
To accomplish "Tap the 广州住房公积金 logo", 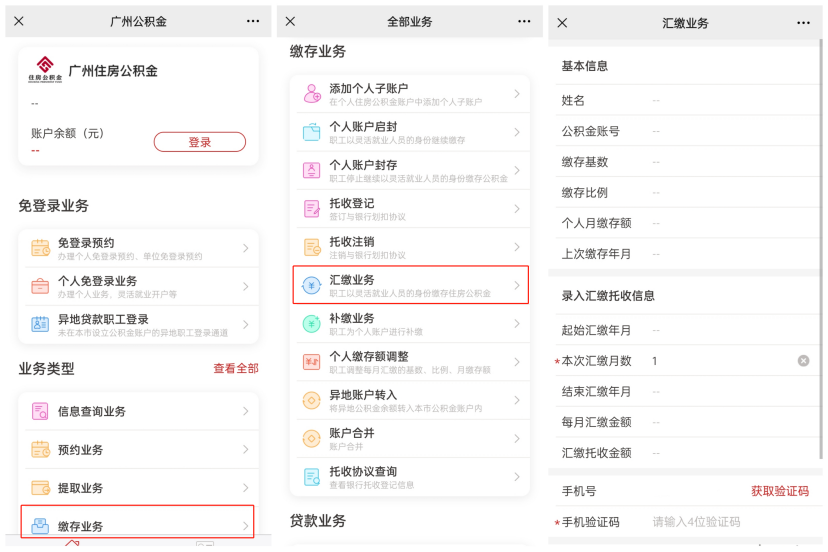I will click(45, 70).
